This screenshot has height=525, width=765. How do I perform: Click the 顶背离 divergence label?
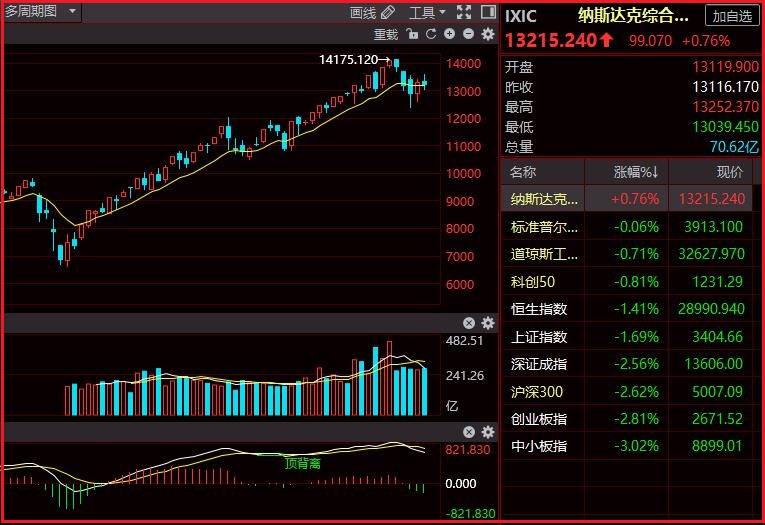point(302,463)
